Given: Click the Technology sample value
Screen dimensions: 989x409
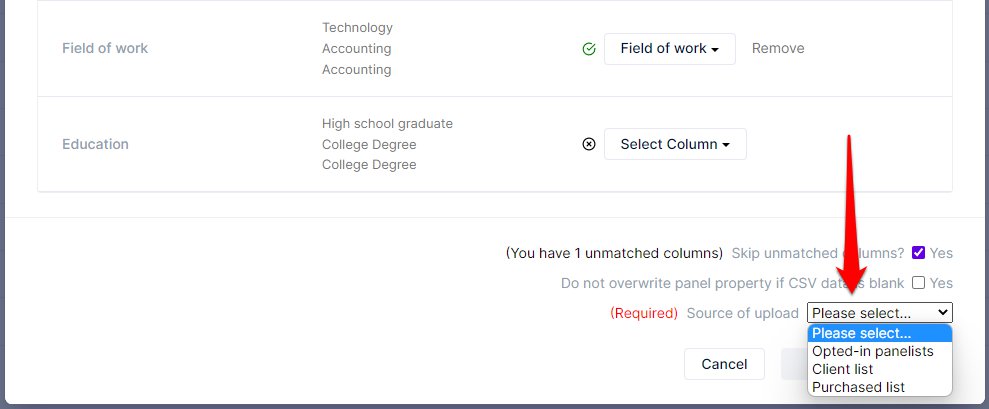Looking at the screenshot, I should (x=357, y=28).
